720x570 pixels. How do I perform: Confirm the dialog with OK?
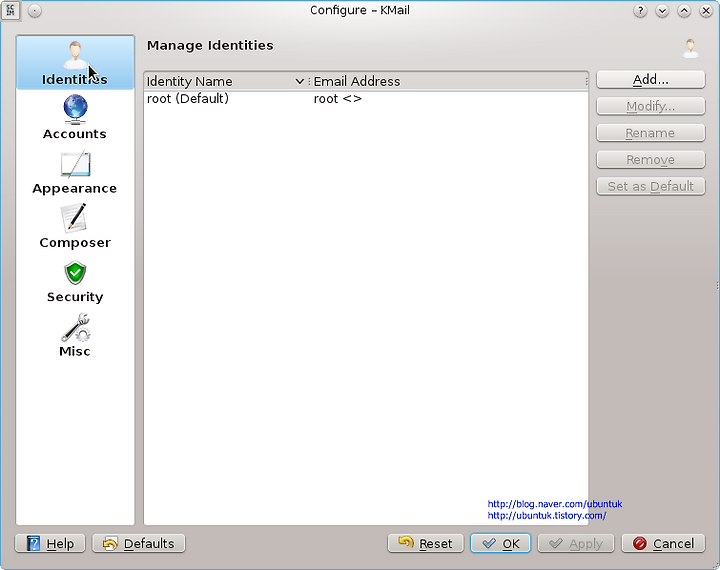point(501,543)
